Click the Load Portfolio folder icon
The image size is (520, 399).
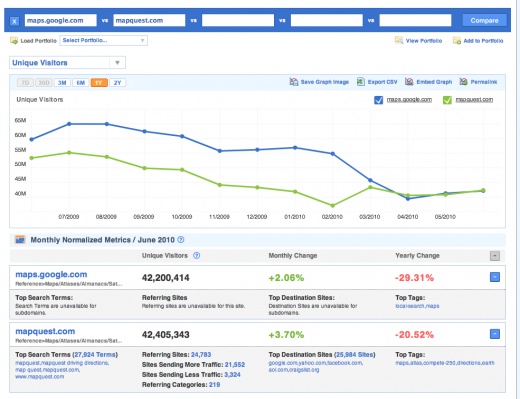point(14,41)
